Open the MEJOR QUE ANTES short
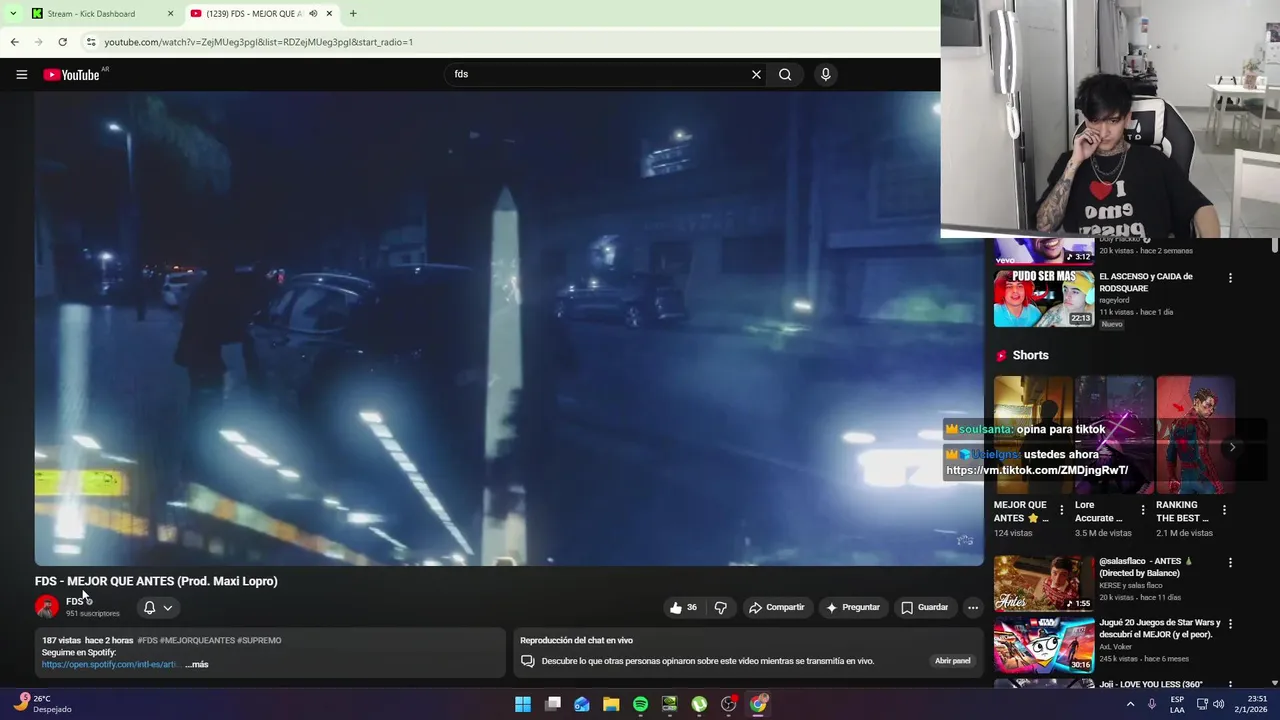This screenshot has height=720, width=1280. click(1033, 435)
